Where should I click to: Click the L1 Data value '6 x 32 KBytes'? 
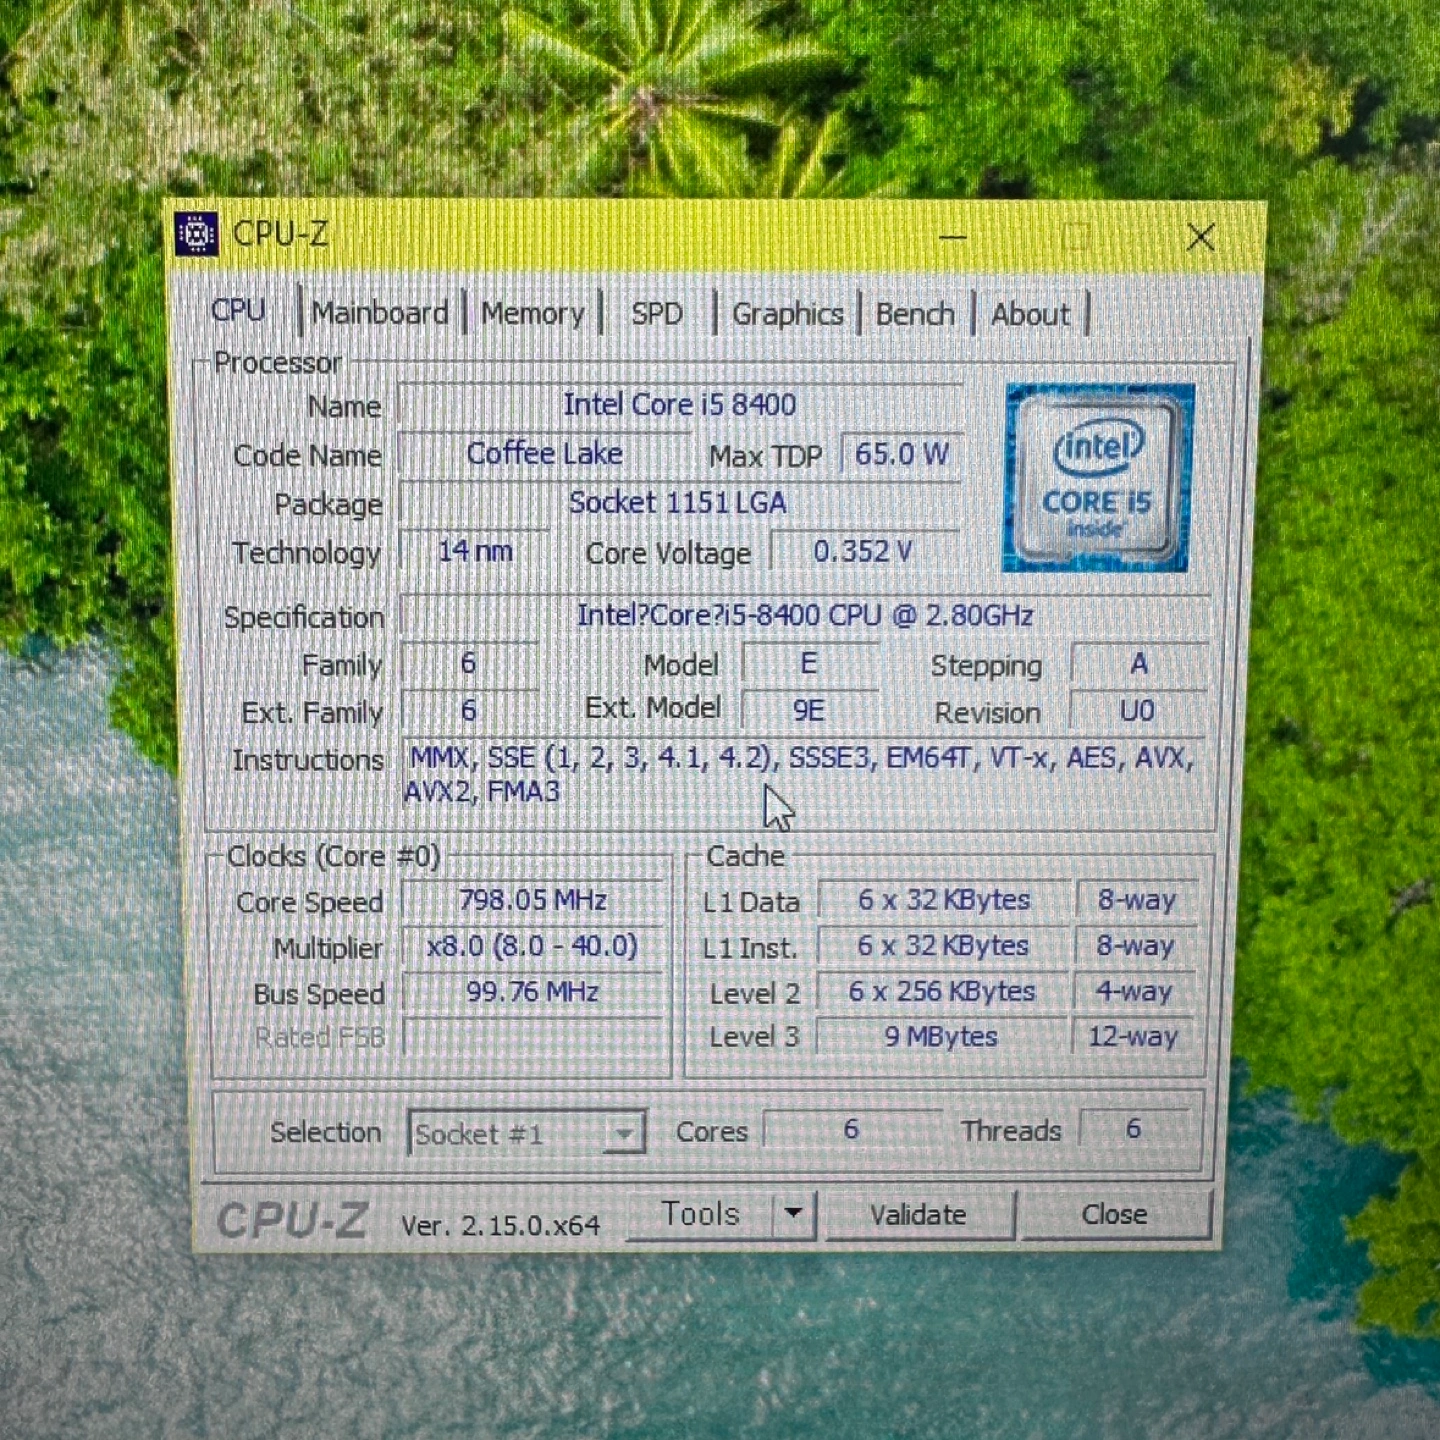(943, 899)
